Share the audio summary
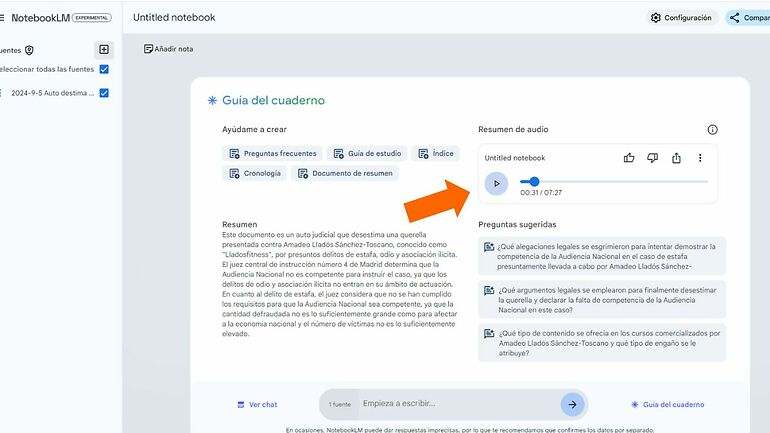The image size is (770, 433). pos(676,158)
